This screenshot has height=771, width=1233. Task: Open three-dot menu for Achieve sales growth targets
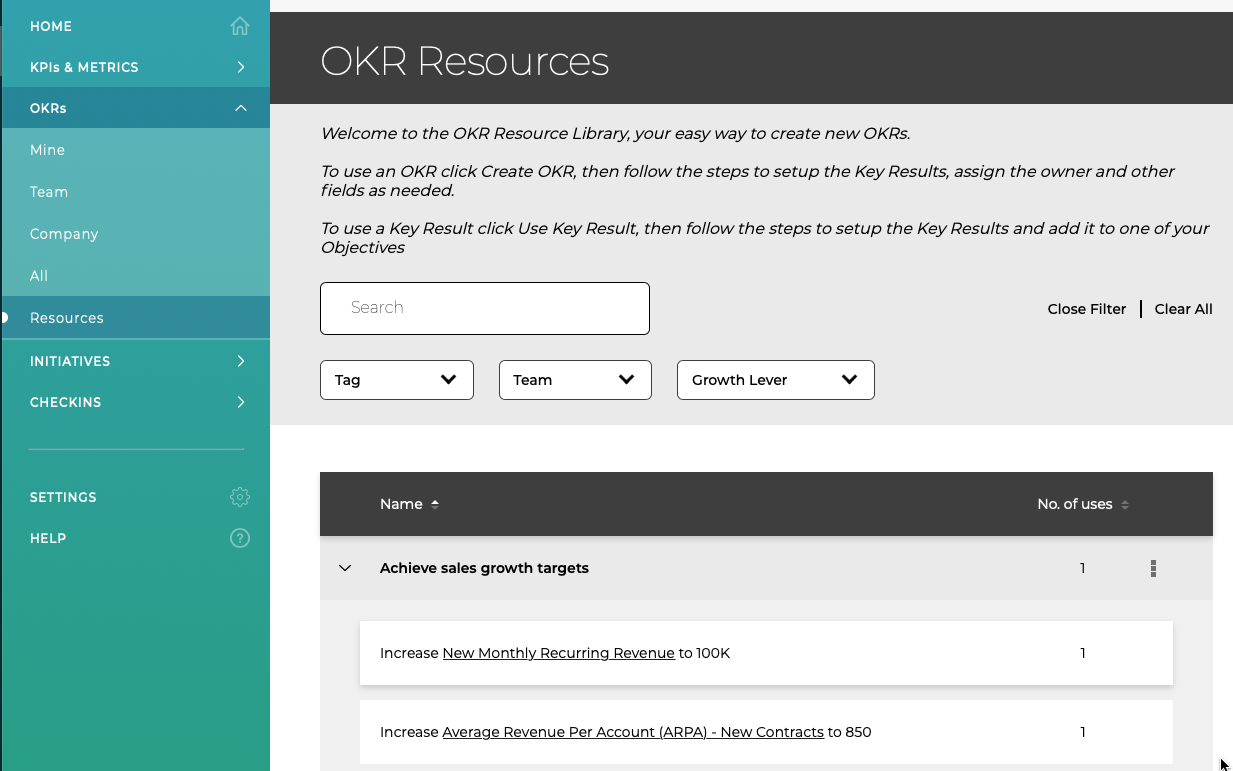pyautogui.click(x=1153, y=568)
